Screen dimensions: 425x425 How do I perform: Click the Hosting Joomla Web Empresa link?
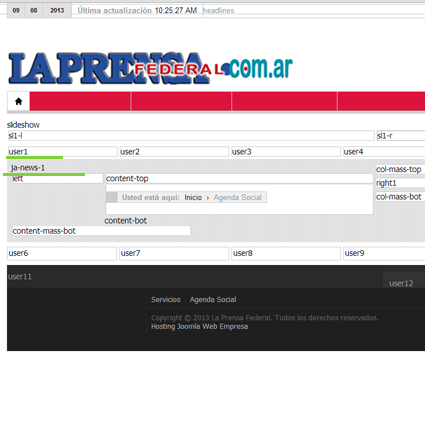pos(199,326)
